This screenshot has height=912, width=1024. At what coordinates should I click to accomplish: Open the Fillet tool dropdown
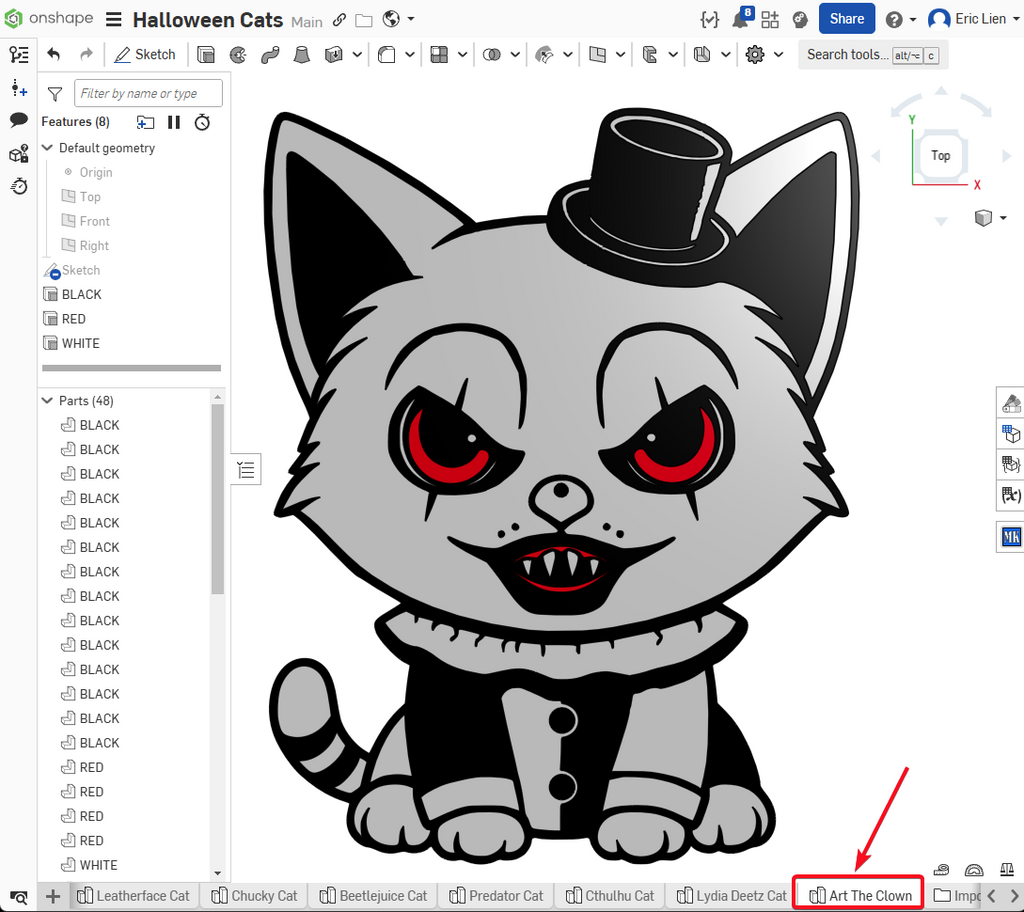click(x=409, y=54)
